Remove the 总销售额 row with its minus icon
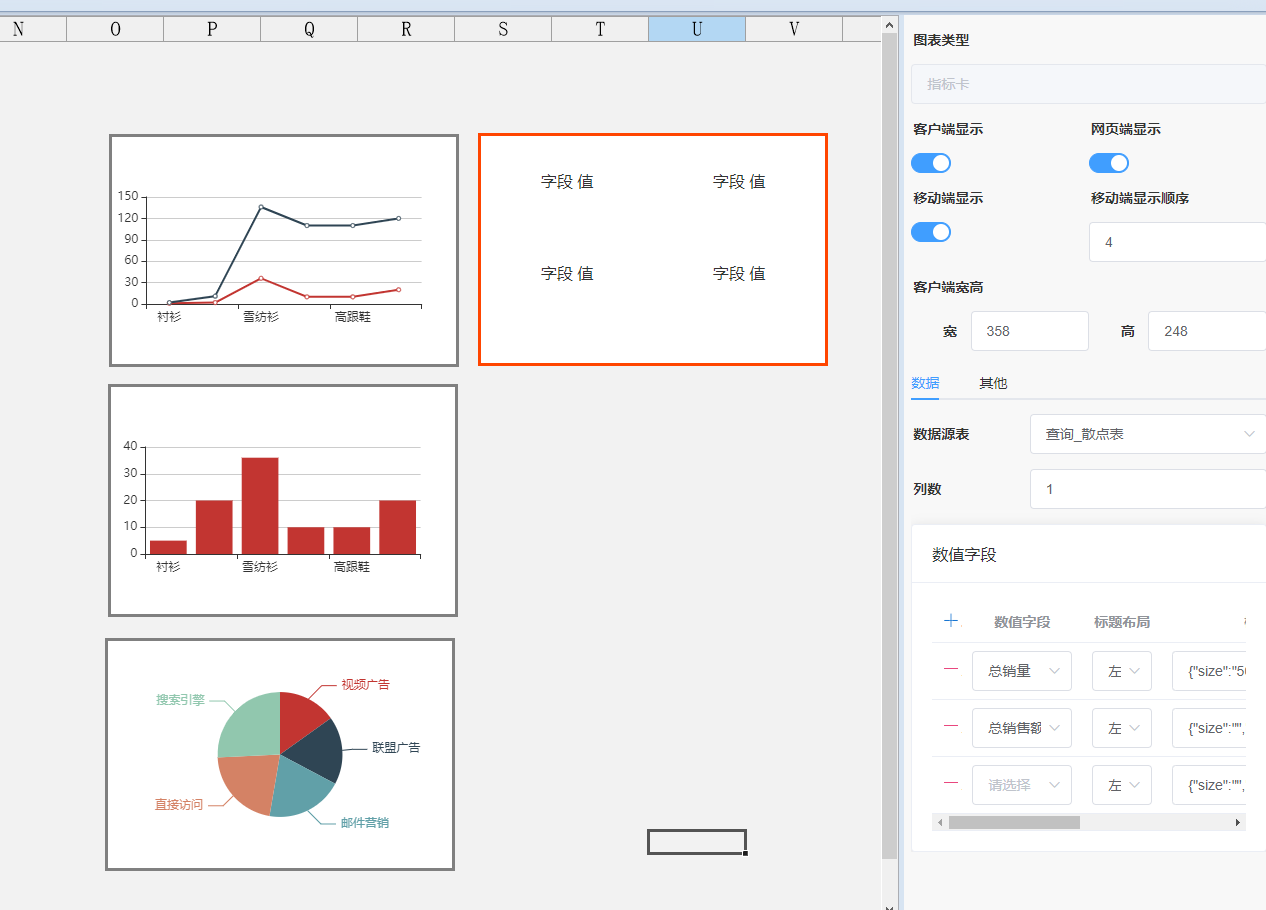The image size is (1266, 910). (x=951, y=727)
